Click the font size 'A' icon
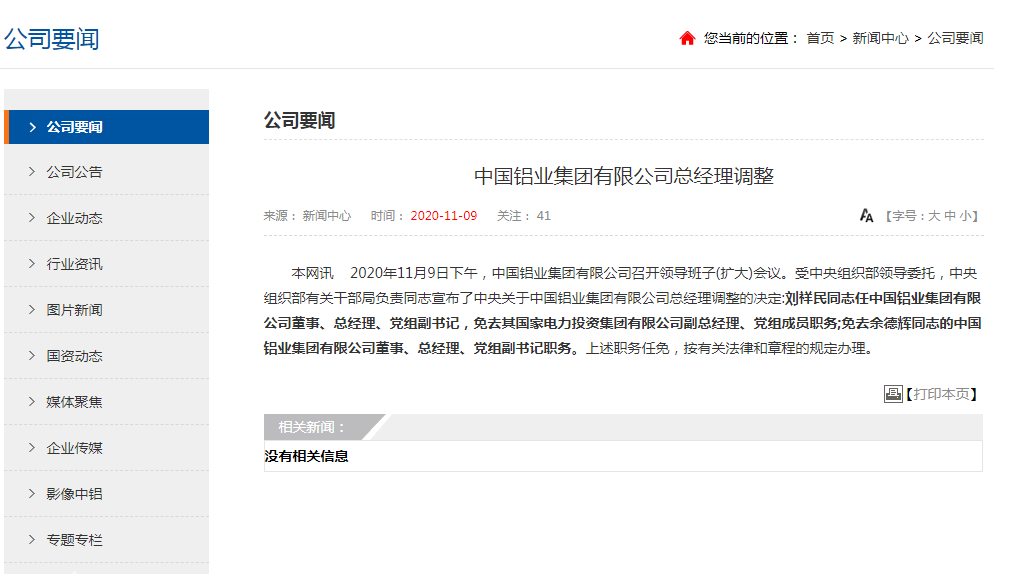Image resolution: width=1034 pixels, height=574 pixels. tap(867, 216)
